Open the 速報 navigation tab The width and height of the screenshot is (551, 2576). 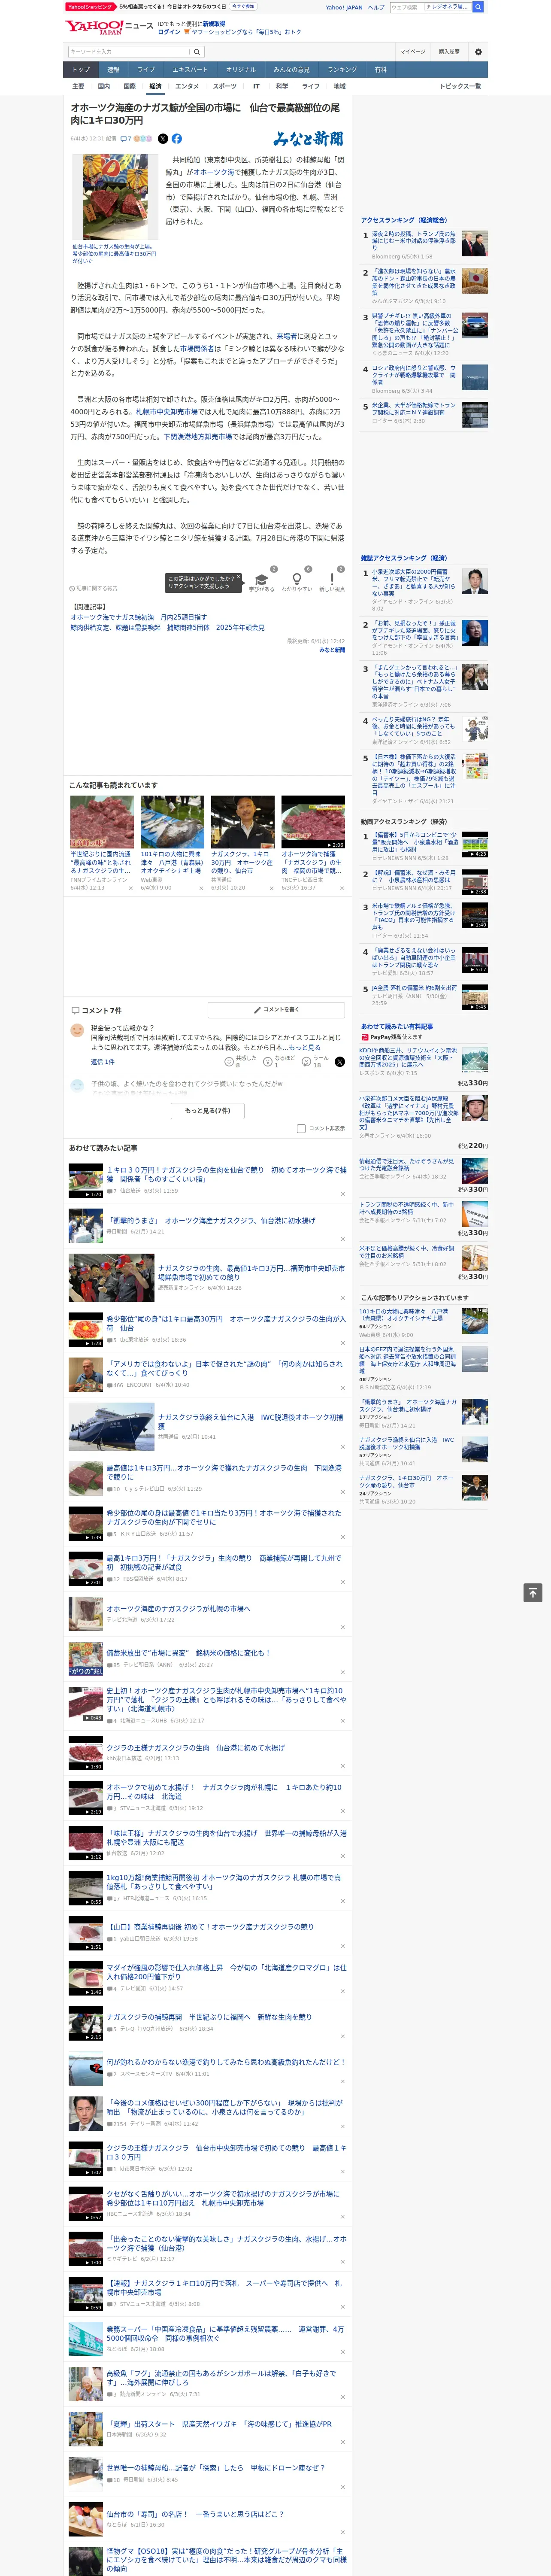(113, 70)
